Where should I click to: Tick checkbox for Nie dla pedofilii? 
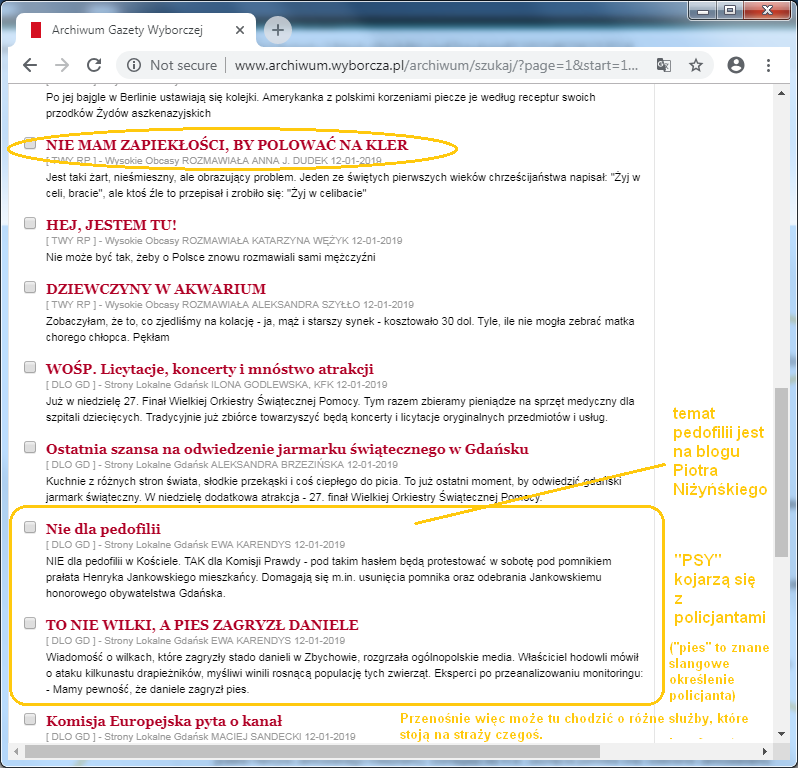point(30,527)
